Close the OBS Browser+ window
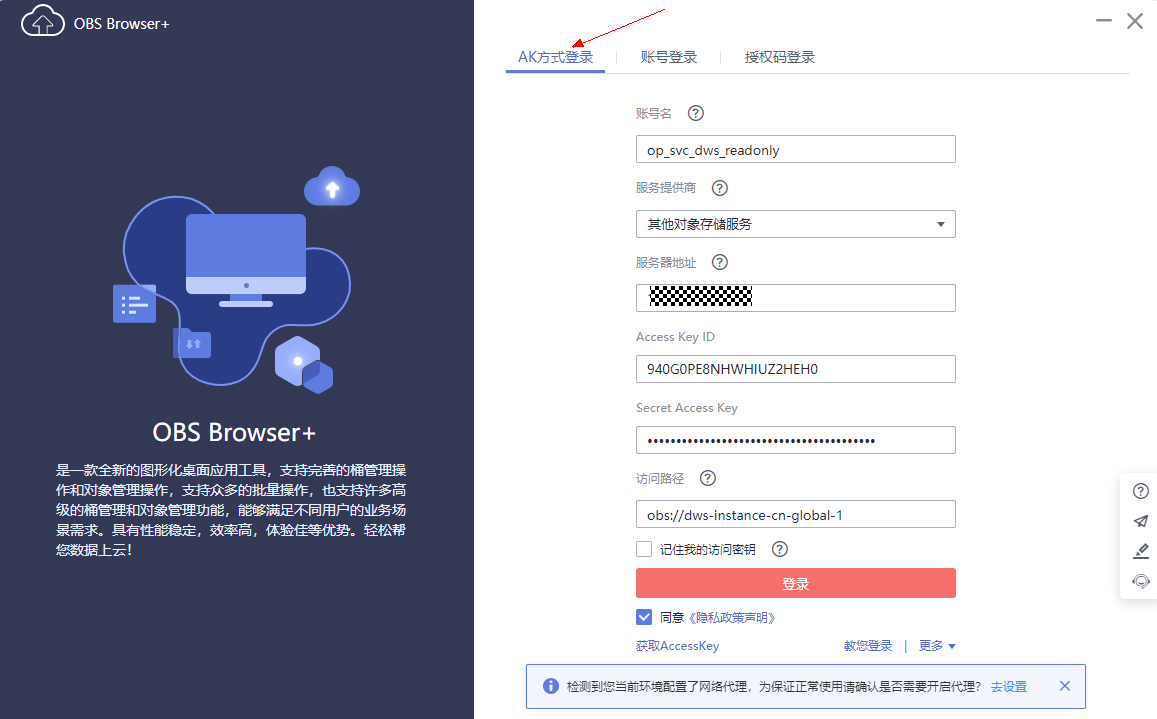The height and width of the screenshot is (719, 1157). pos(1135,21)
